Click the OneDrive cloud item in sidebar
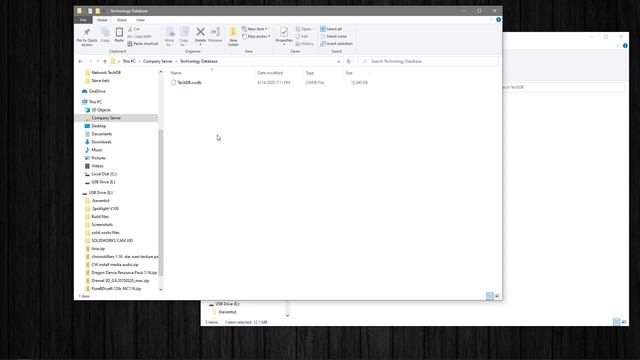Screen dimensions: 640x360 (93, 91)
